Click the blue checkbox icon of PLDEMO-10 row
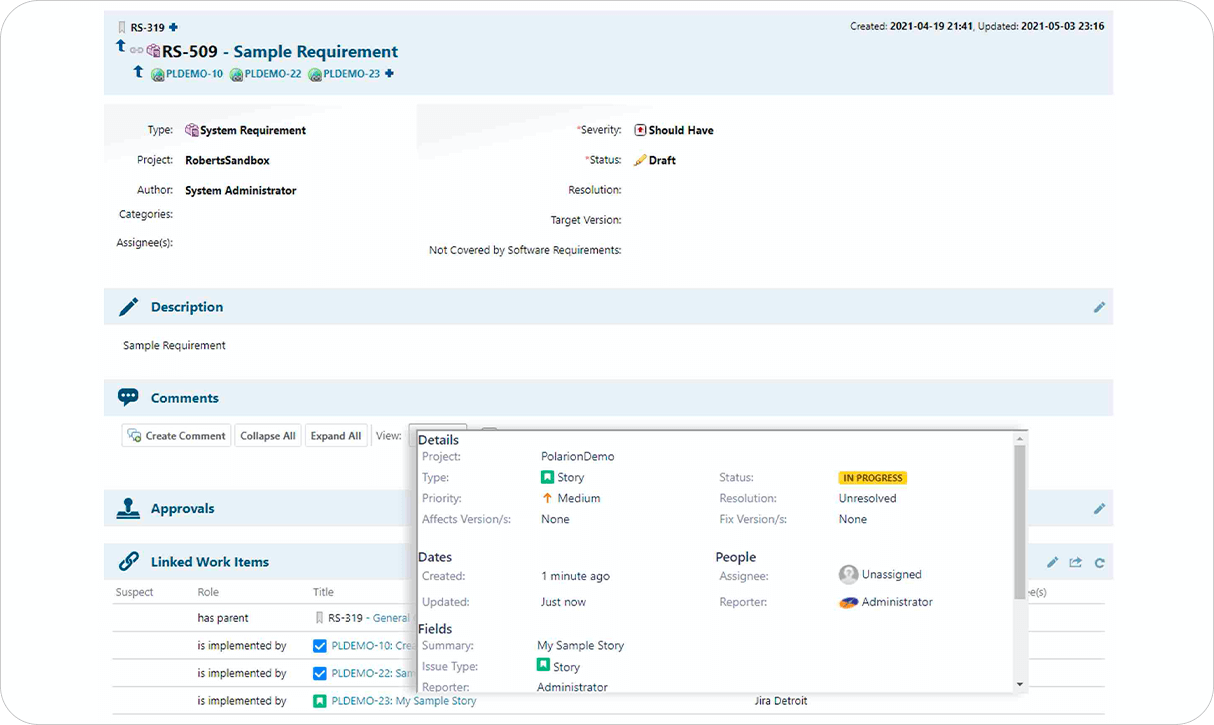Viewport: 1214px width, 725px height. pyautogui.click(x=320, y=646)
